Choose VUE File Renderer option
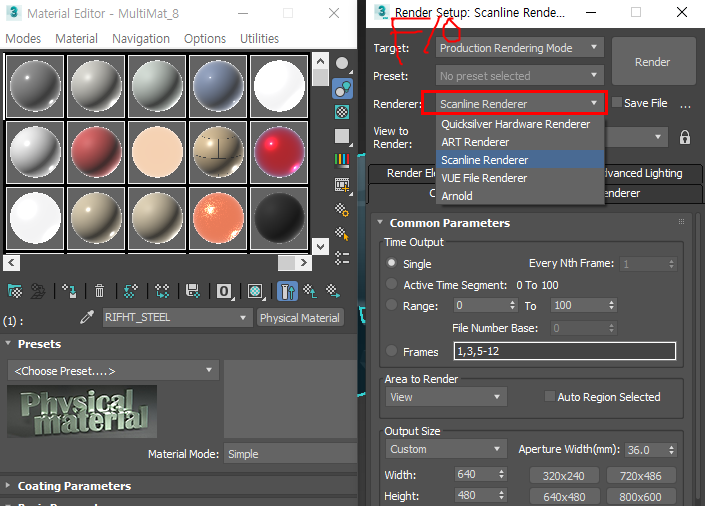 pos(520,178)
